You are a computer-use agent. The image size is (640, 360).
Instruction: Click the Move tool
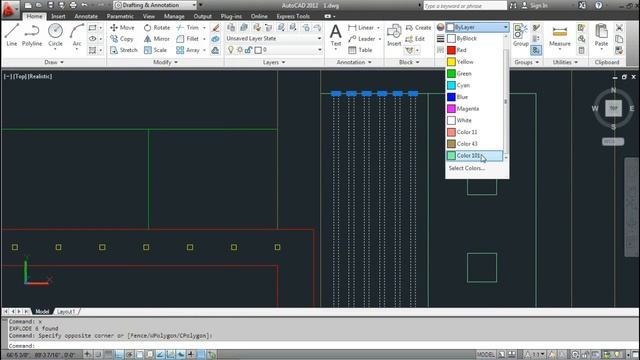[x=122, y=27]
